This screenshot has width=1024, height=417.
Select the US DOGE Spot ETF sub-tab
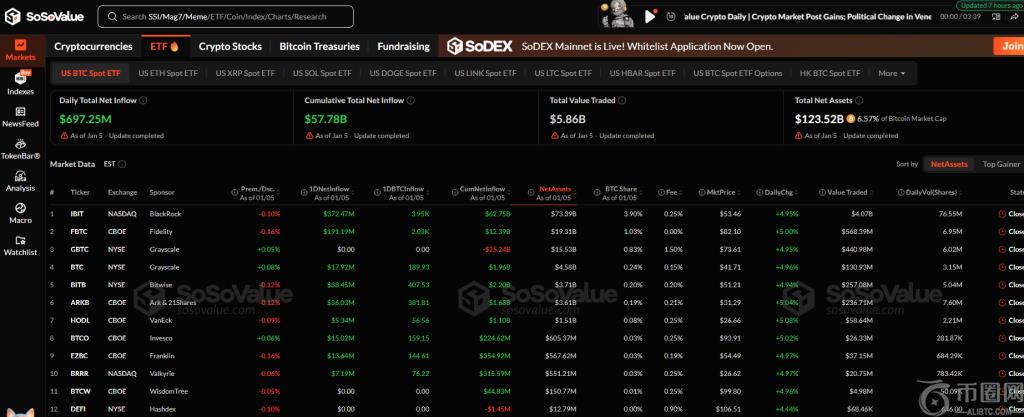pyautogui.click(x=403, y=73)
